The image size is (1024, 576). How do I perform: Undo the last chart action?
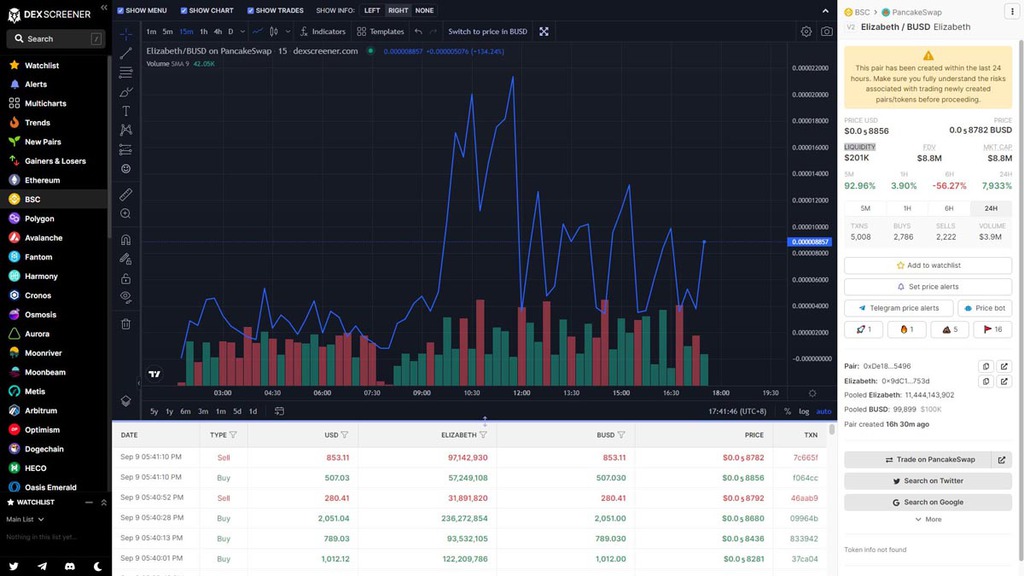[x=419, y=31]
